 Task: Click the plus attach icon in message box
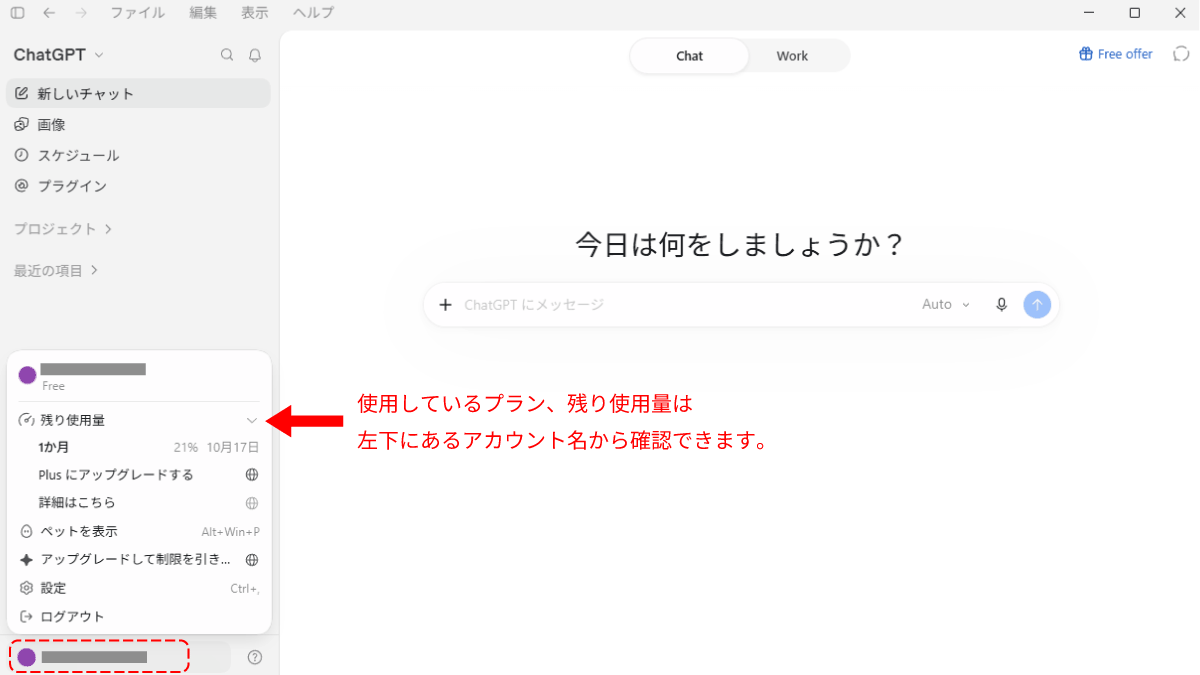[446, 304]
